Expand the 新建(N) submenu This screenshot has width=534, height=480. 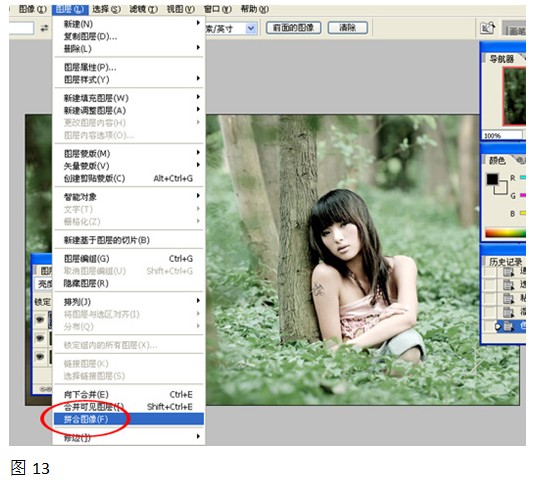point(198,23)
